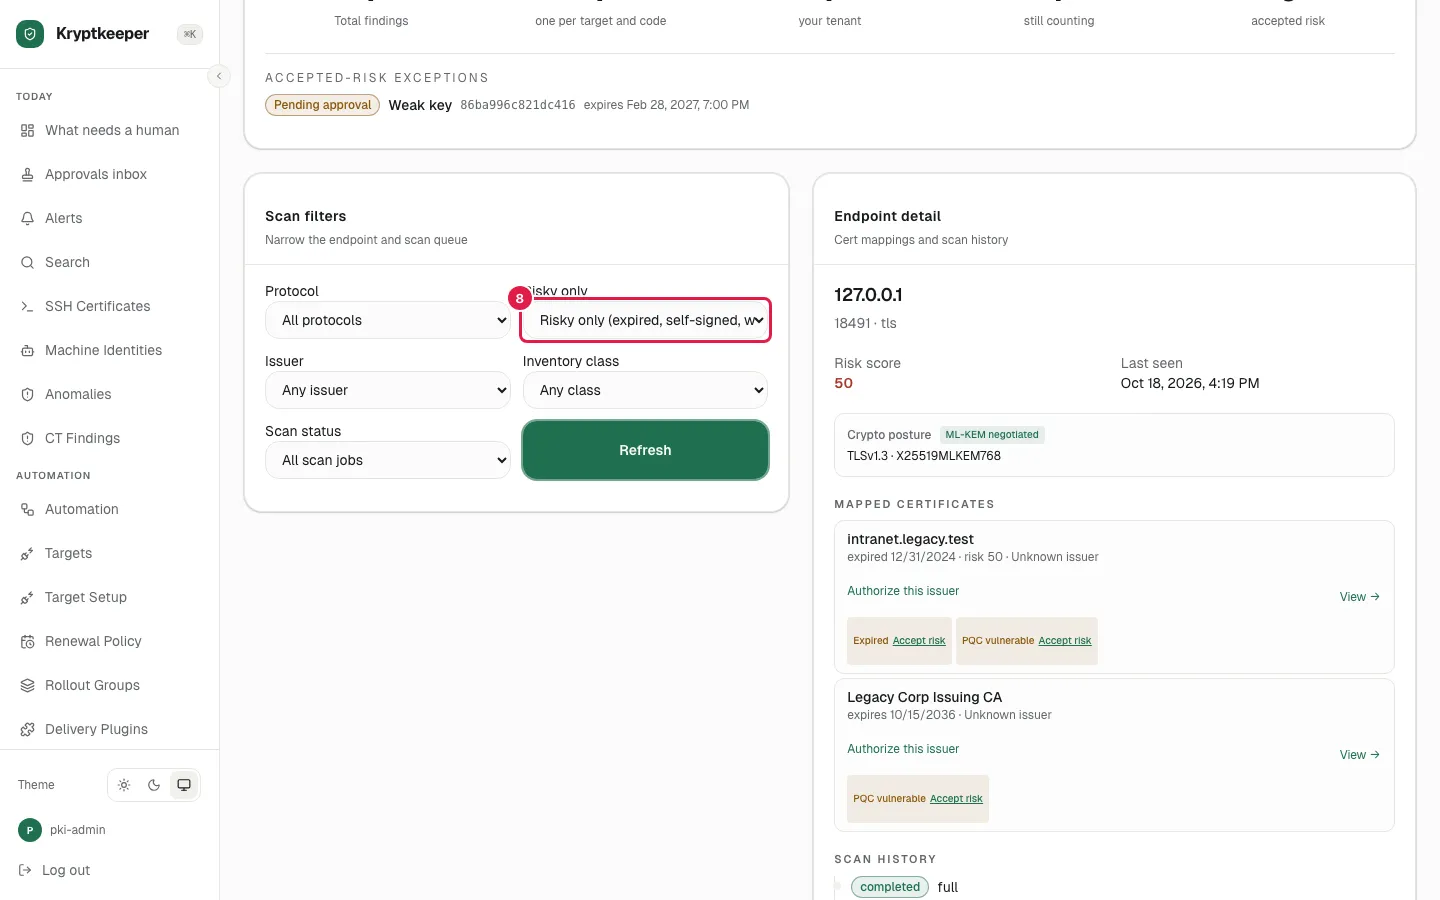
Task: Select system theme monitor toggle
Action: click(184, 785)
